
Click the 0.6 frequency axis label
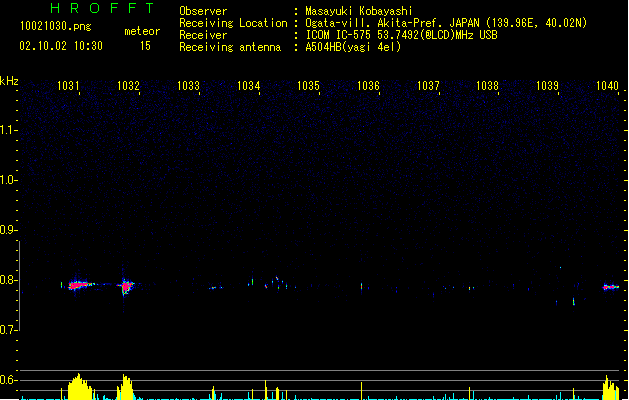tap(8, 380)
